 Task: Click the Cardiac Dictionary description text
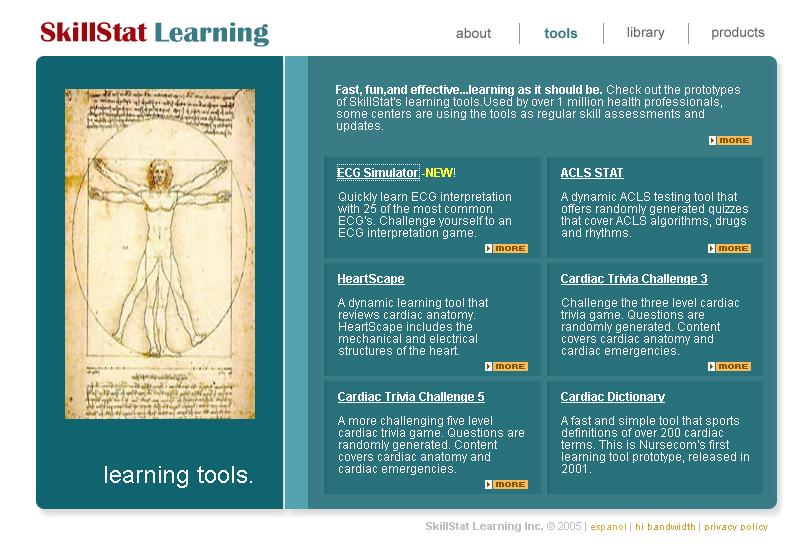655,445
